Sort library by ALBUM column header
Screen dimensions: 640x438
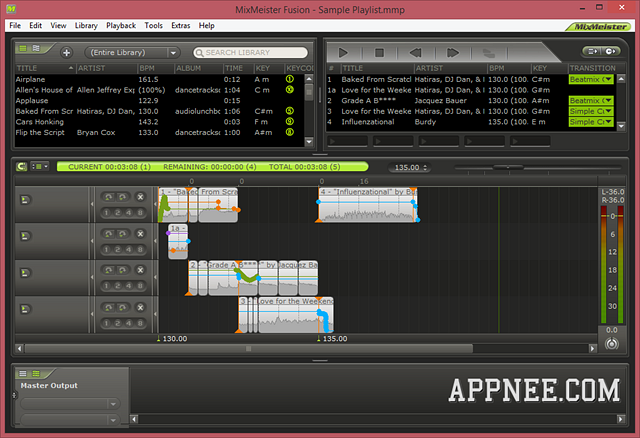199,68
